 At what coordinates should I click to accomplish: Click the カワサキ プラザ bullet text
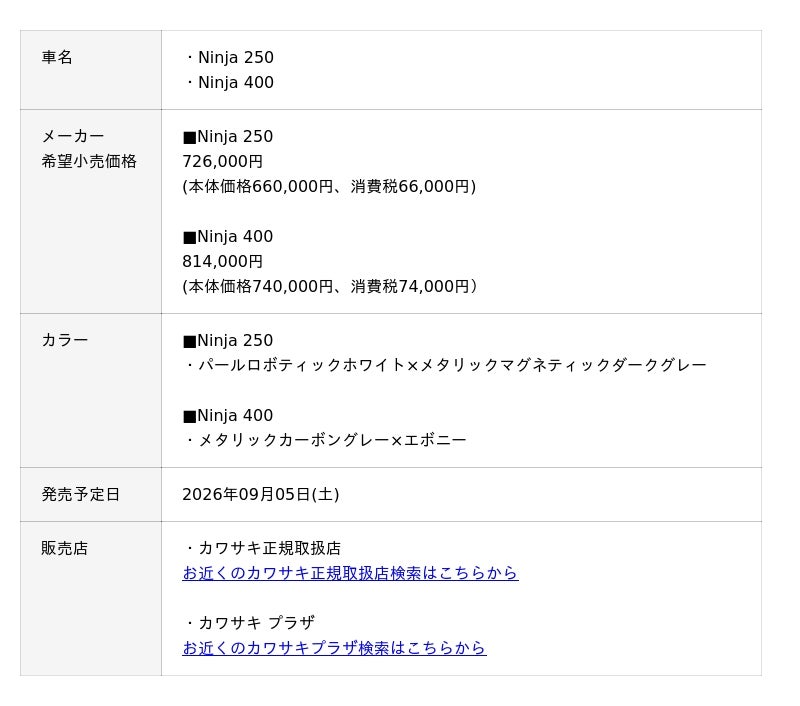coord(249,622)
